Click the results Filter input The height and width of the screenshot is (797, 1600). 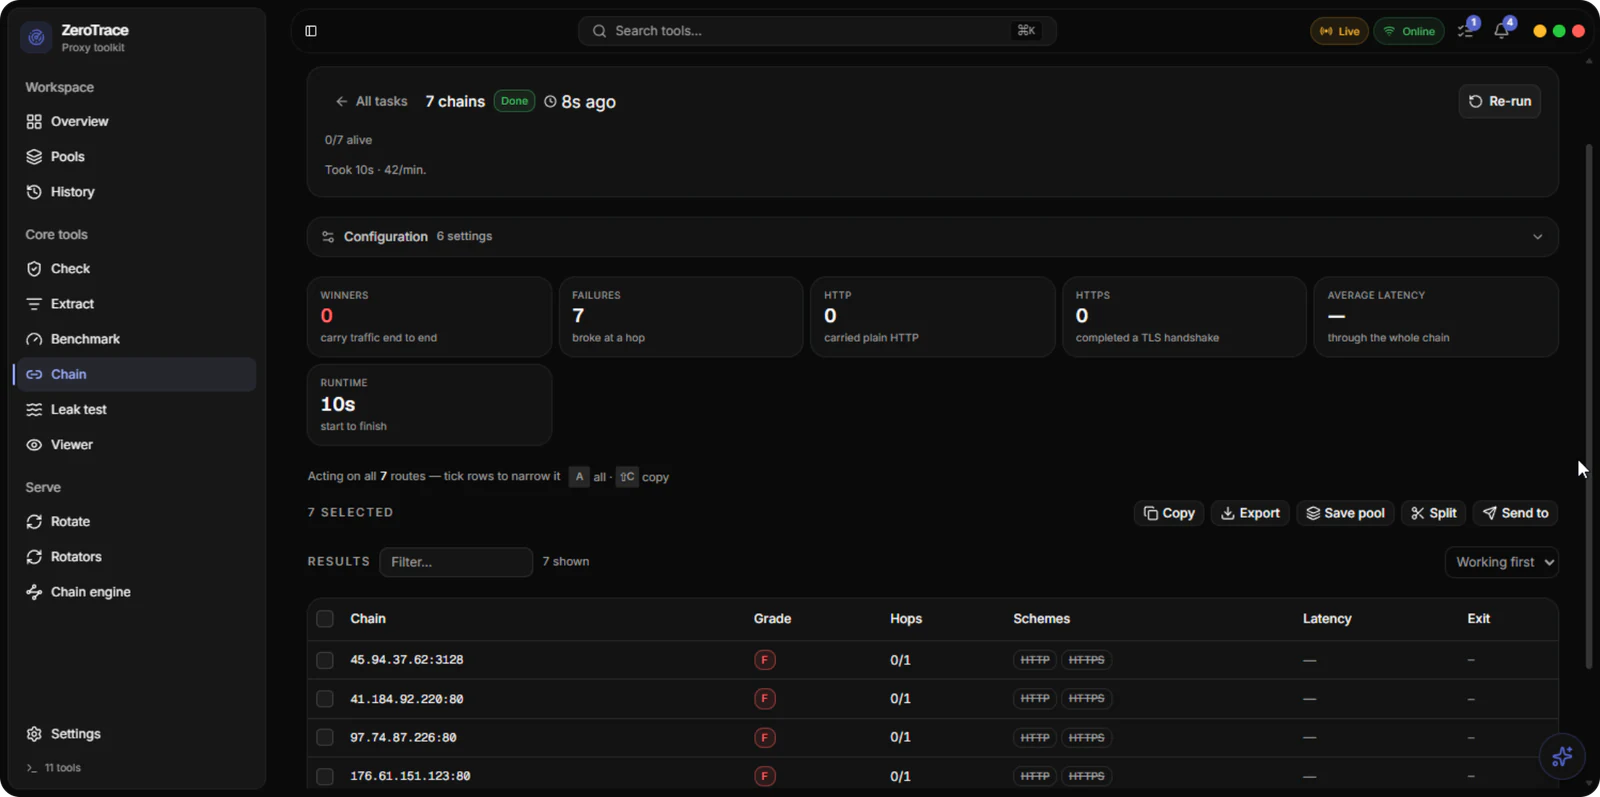[x=456, y=562]
